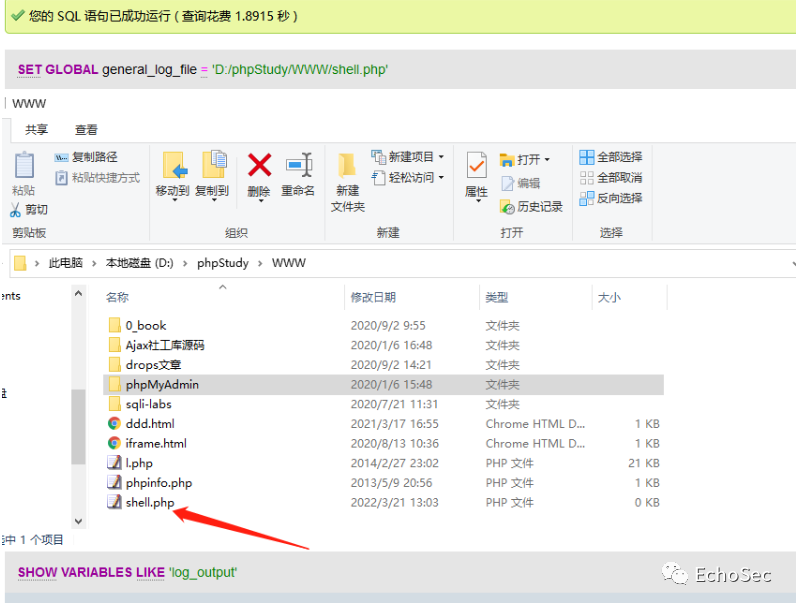Open the Properties dropdown arrow
797x607 pixels.
tap(478, 201)
